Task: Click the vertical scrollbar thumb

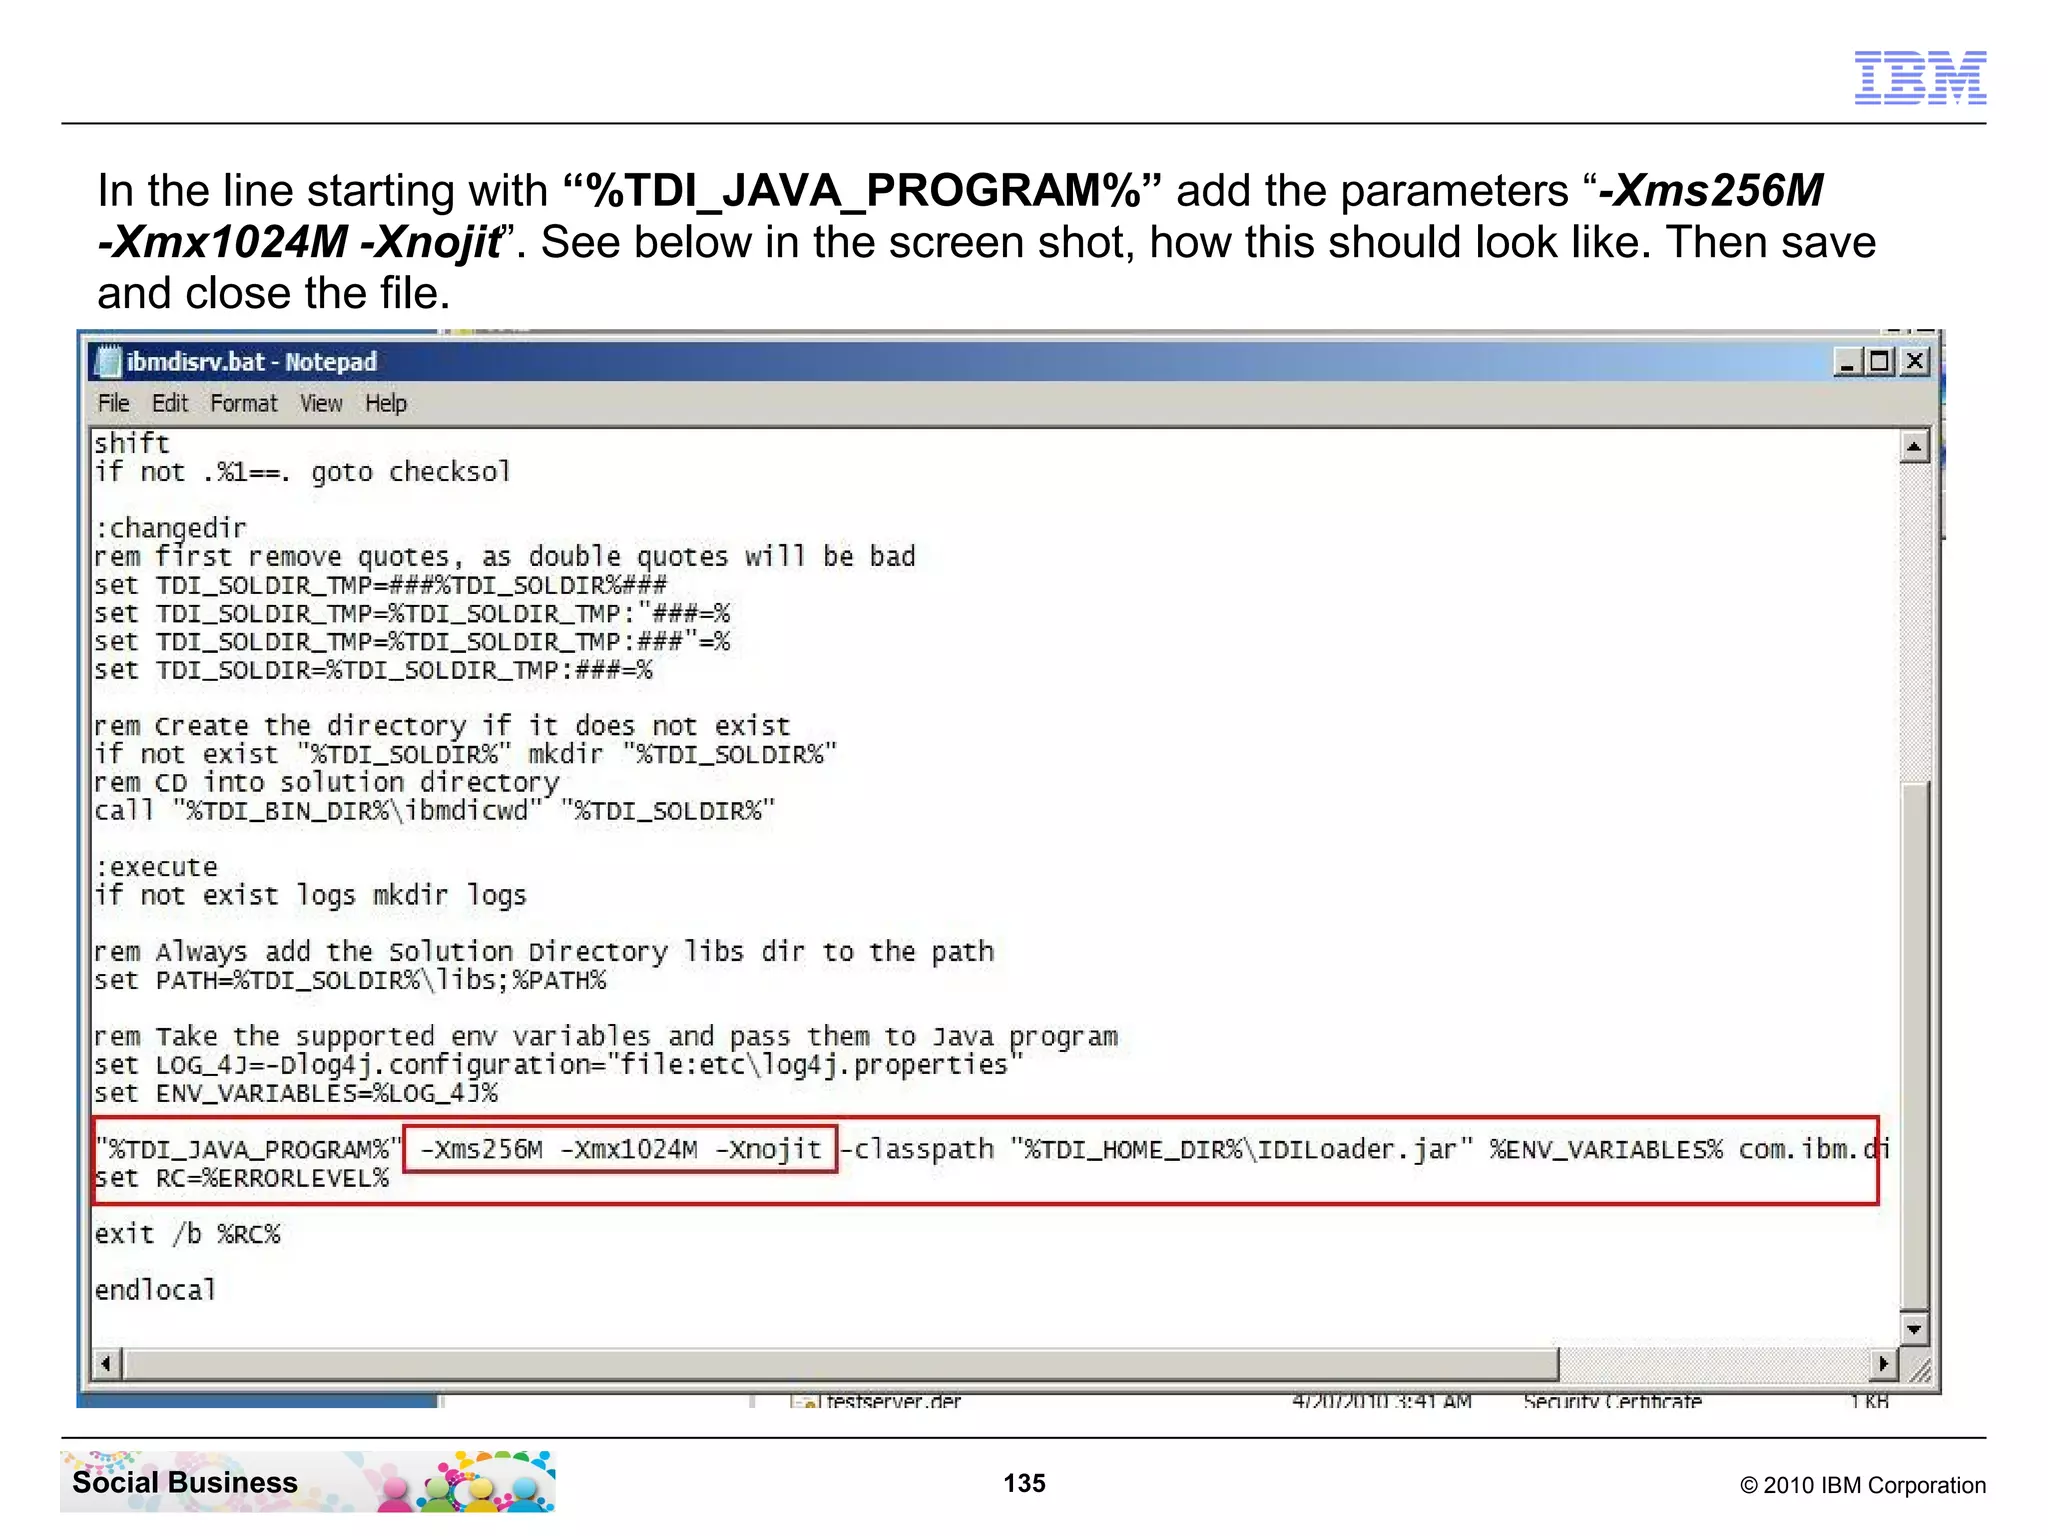Action: 1914,1046
